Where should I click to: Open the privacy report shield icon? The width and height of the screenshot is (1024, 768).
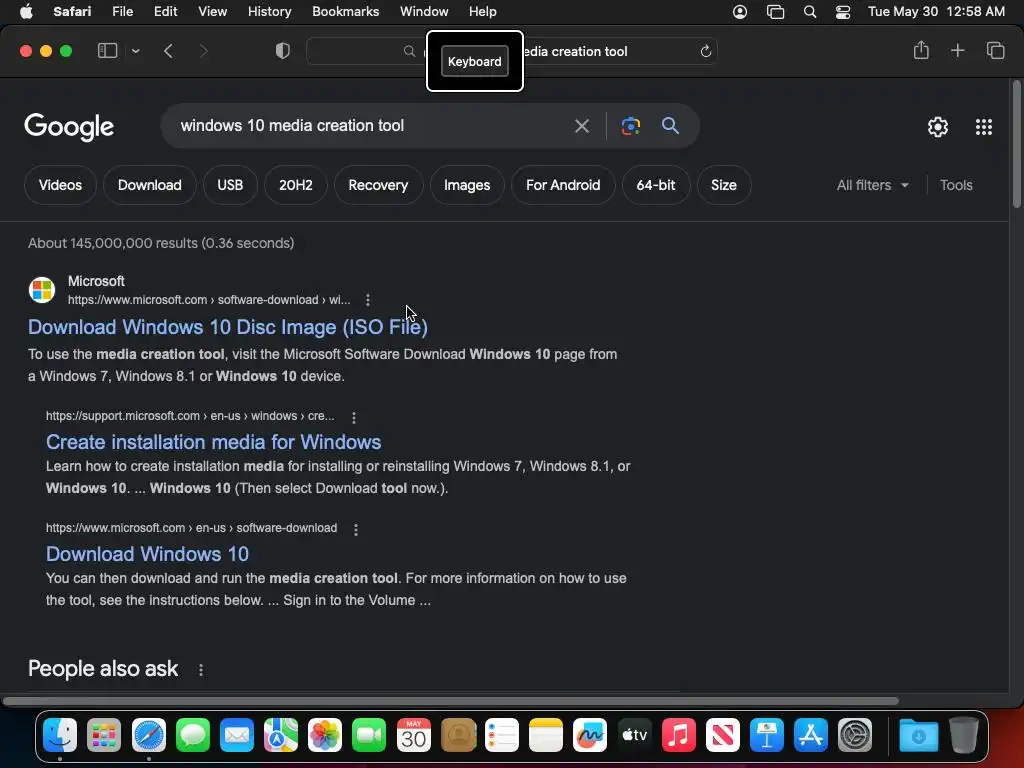click(x=283, y=51)
